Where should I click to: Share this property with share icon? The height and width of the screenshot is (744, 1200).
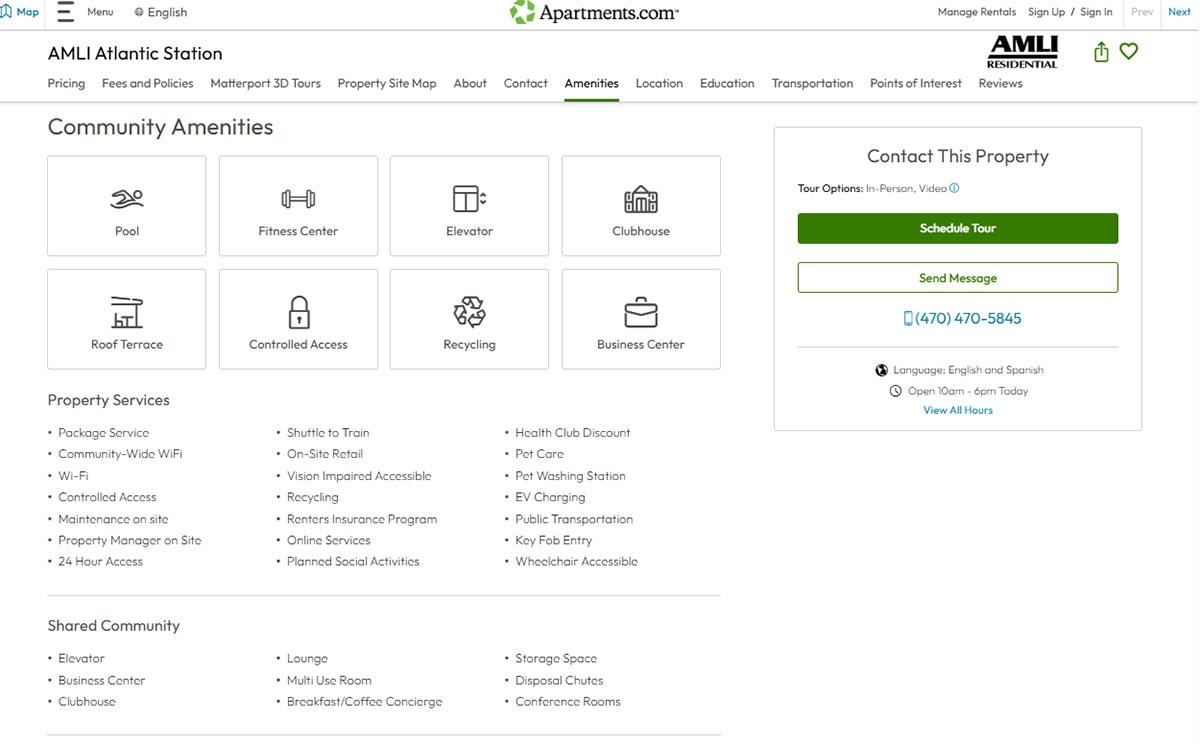[1101, 52]
